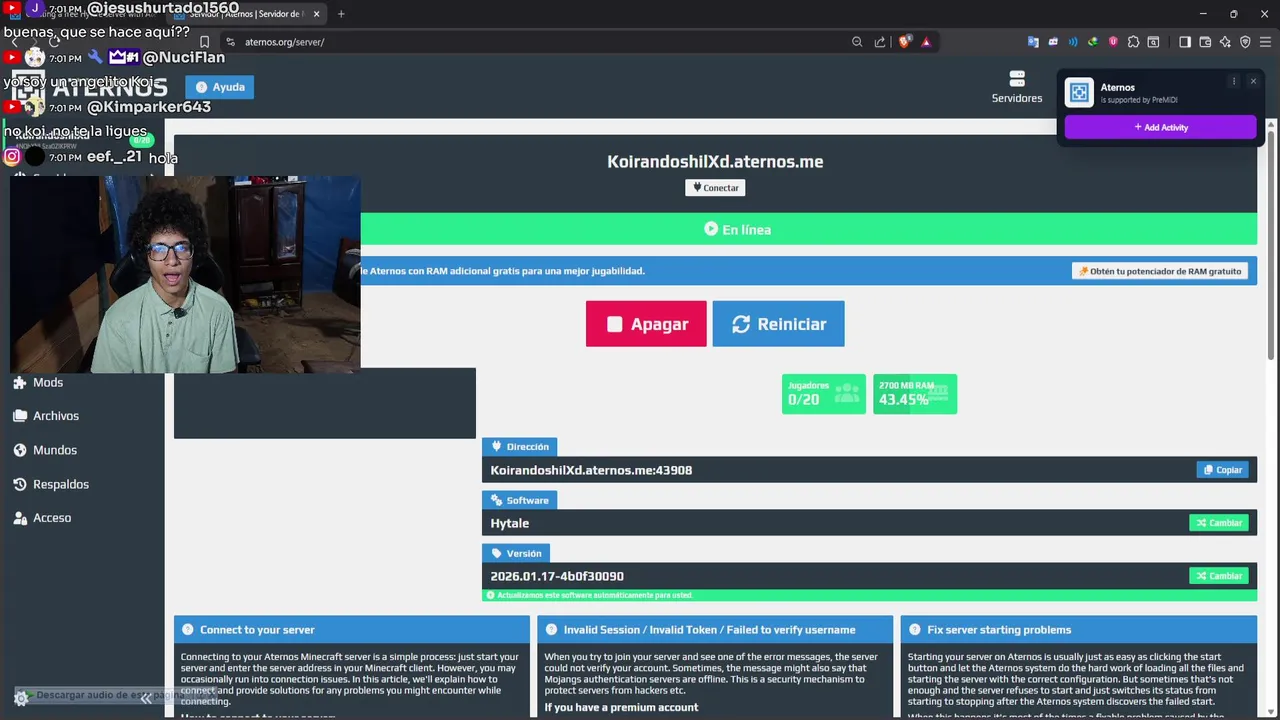Click the Instagram icon in chat overlay
Viewport: 1280px width, 720px height.
click(12, 156)
